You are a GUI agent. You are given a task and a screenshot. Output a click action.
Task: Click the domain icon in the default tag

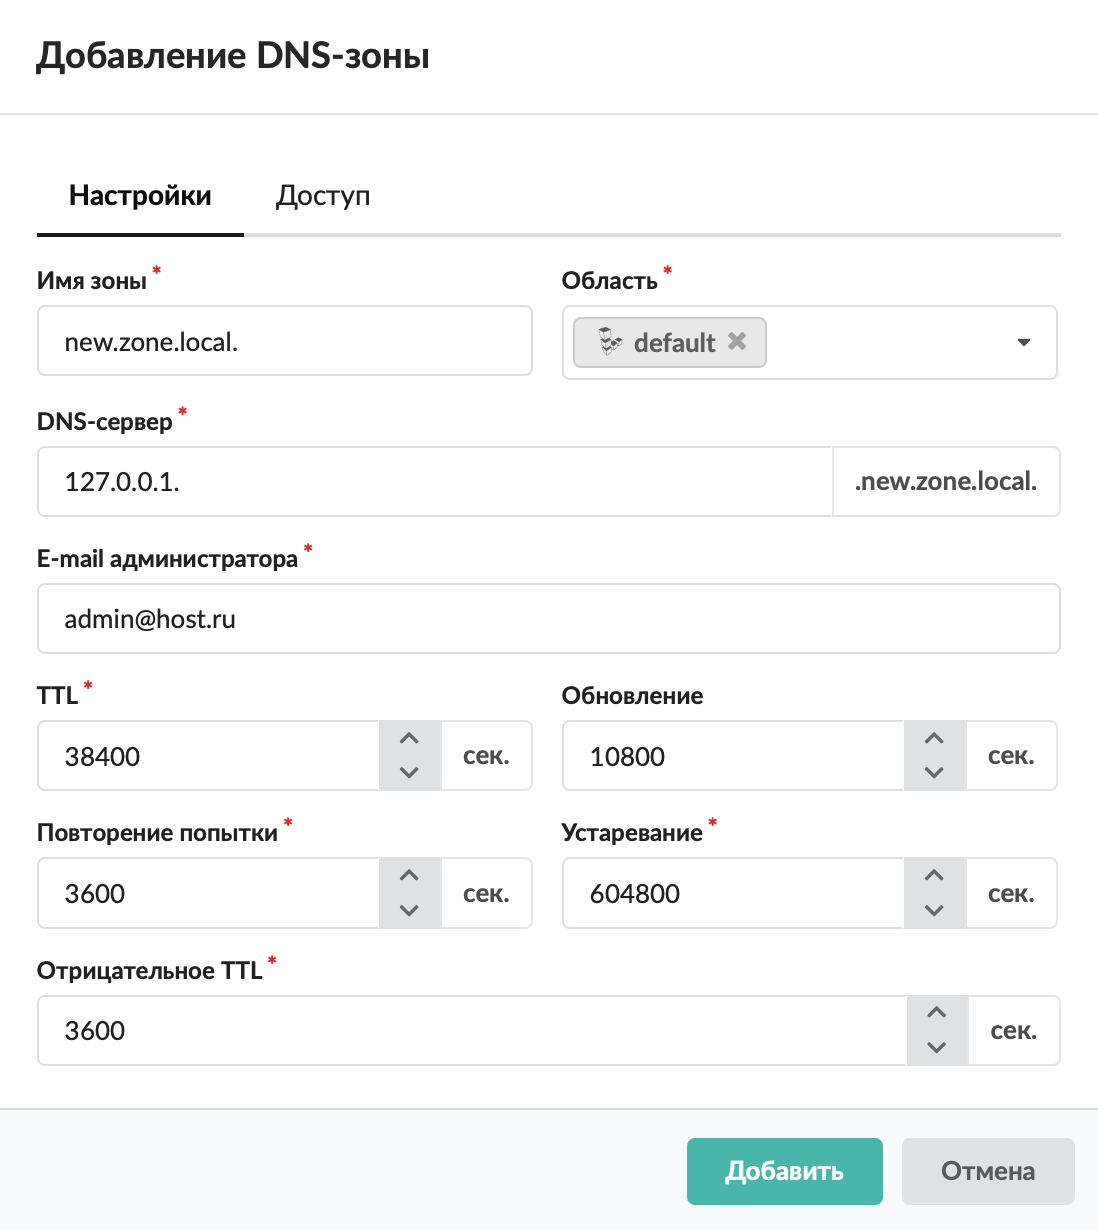610,342
